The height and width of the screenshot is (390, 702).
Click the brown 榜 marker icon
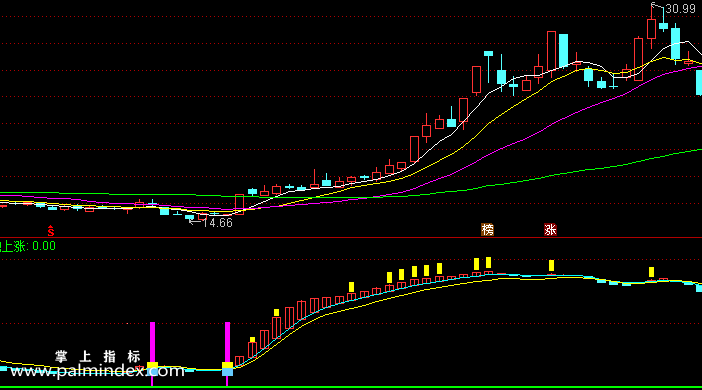pos(487,230)
